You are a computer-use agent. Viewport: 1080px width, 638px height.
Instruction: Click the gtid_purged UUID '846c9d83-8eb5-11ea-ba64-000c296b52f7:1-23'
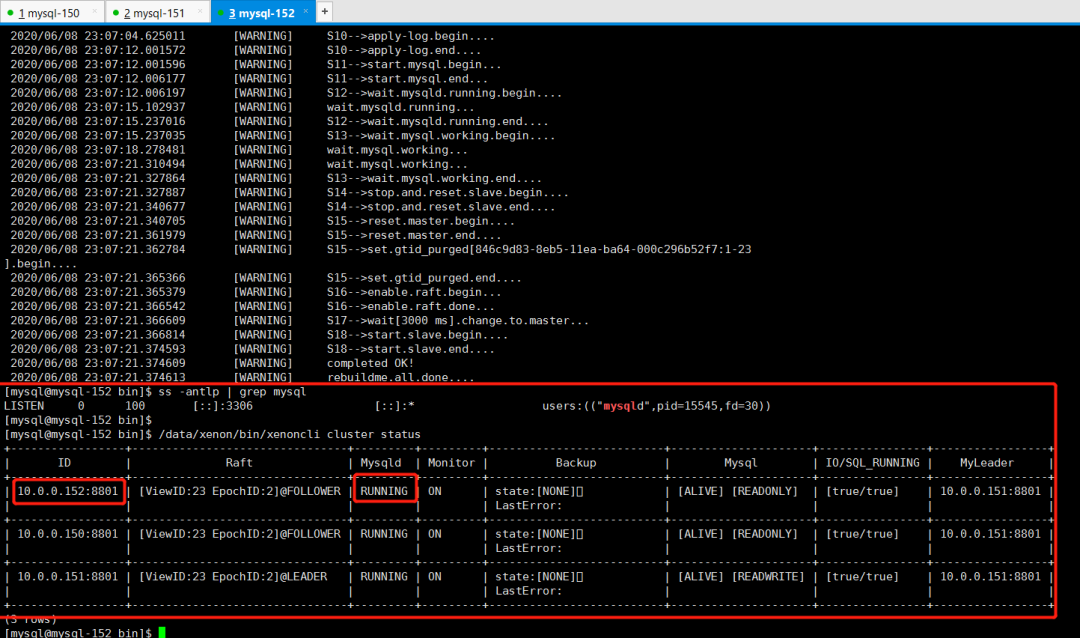613,249
